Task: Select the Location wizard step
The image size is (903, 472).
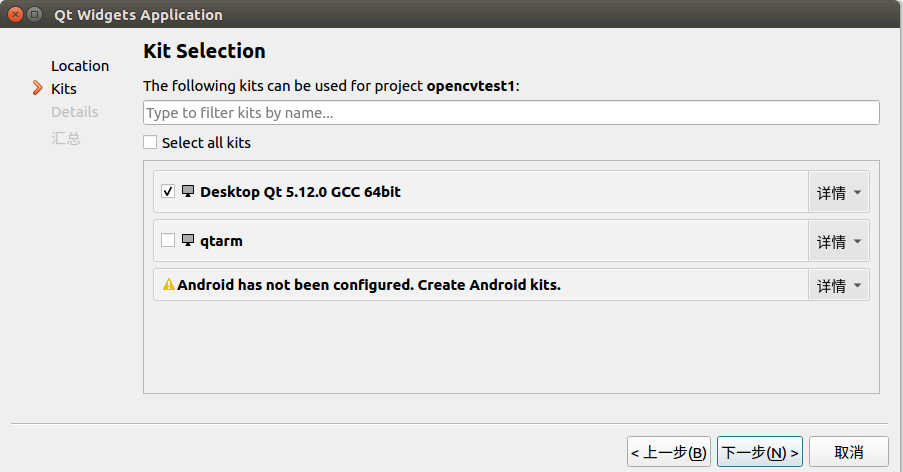Action: (80, 66)
